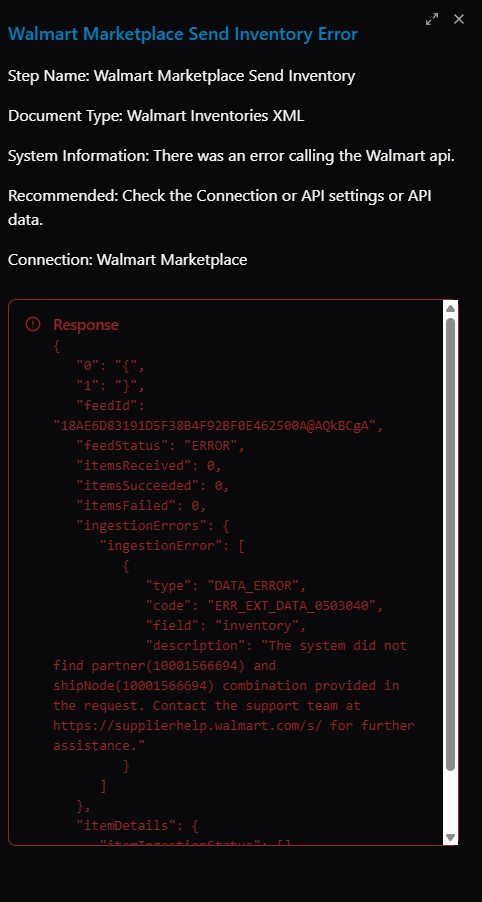The height and width of the screenshot is (902, 482).
Task: Click the System Information error line
Action: 231,156
